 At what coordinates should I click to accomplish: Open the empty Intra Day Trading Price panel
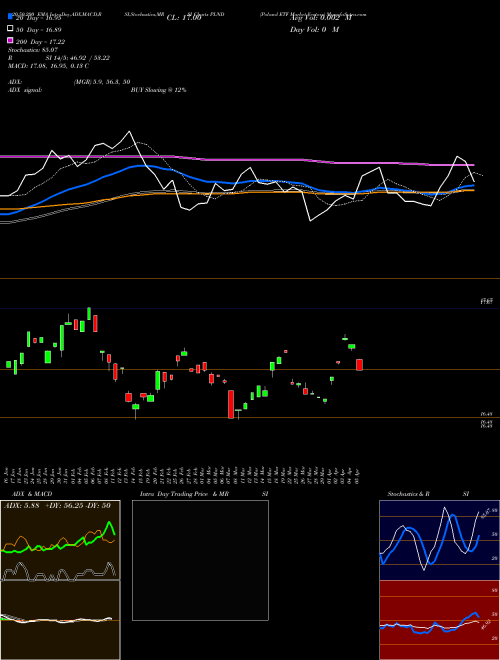200,560
